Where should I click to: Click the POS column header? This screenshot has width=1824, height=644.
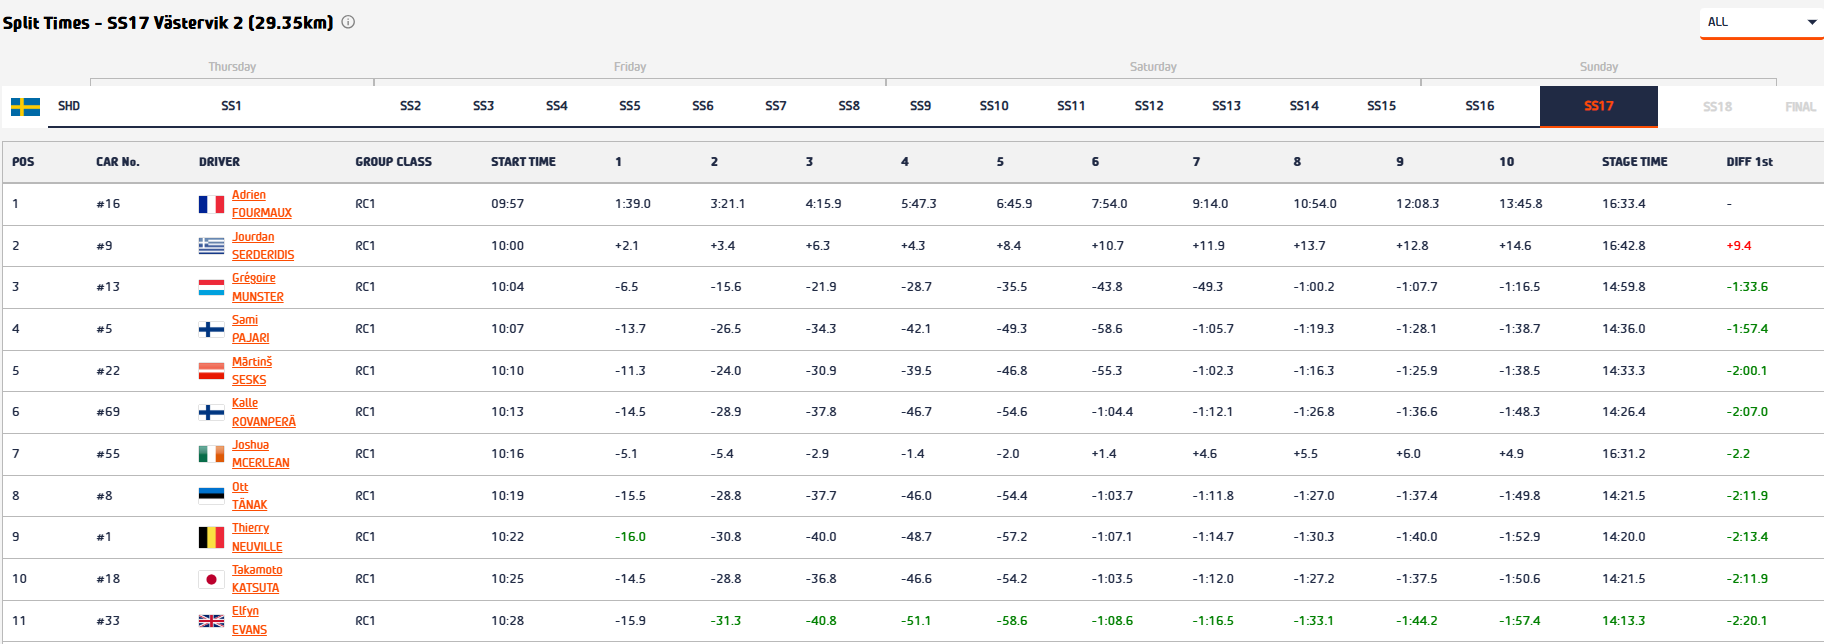[x=23, y=162]
